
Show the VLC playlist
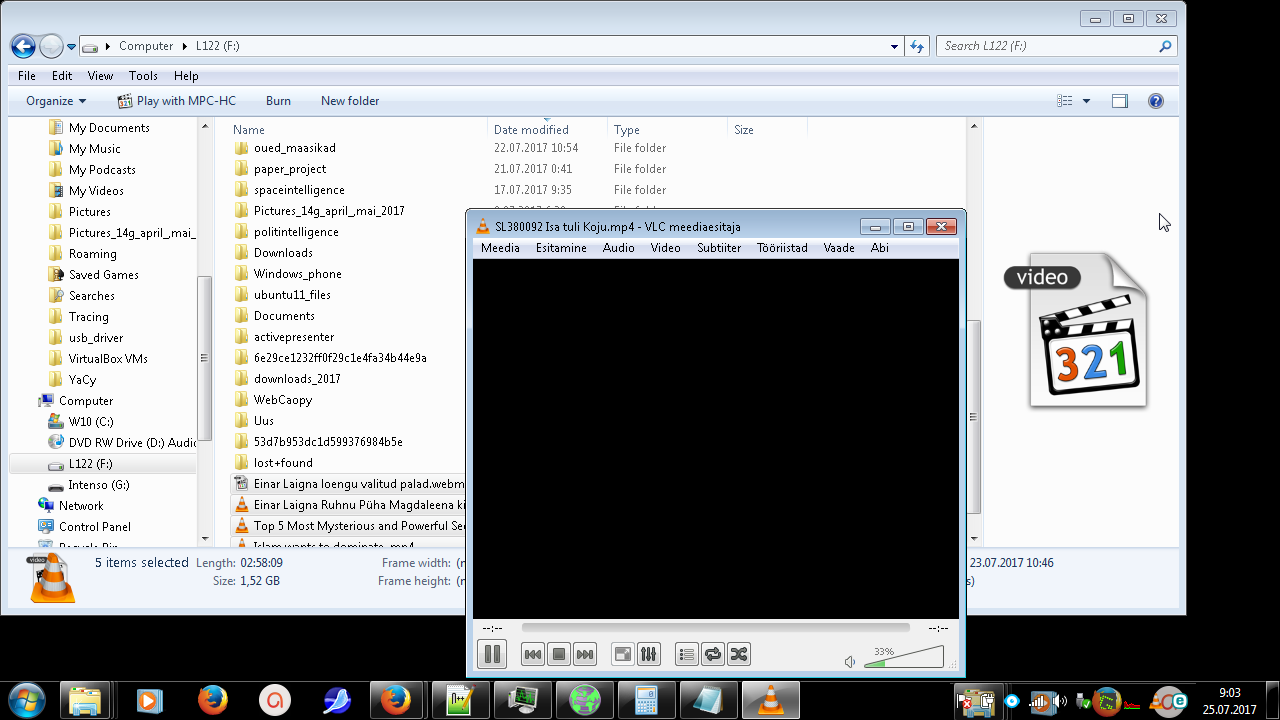coord(686,654)
